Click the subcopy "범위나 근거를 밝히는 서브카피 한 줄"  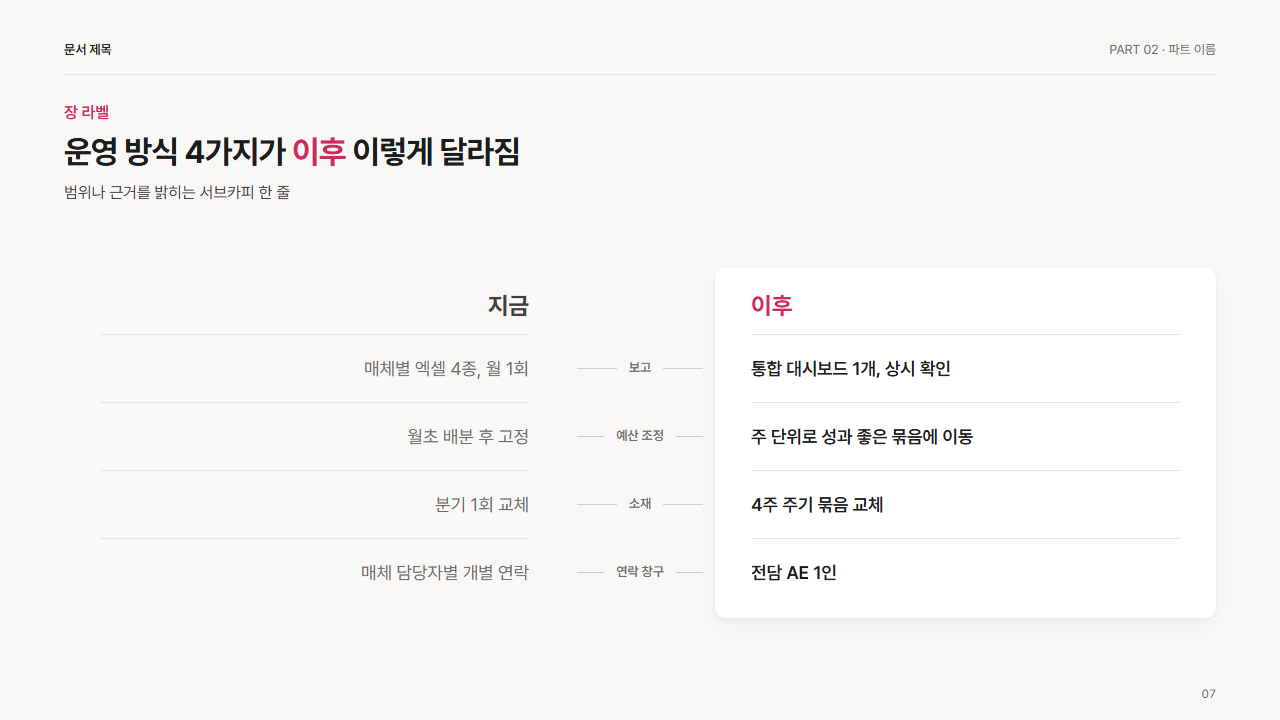(x=177, y=192)
